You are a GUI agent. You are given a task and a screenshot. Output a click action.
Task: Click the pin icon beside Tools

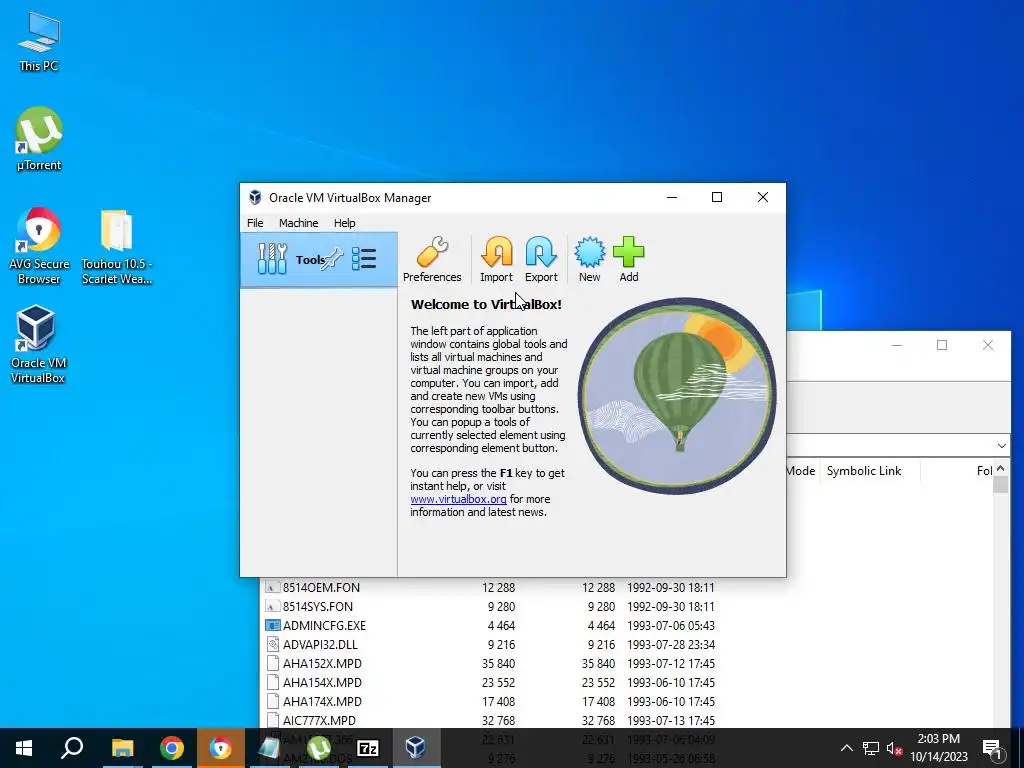click(x=331, y=259)
